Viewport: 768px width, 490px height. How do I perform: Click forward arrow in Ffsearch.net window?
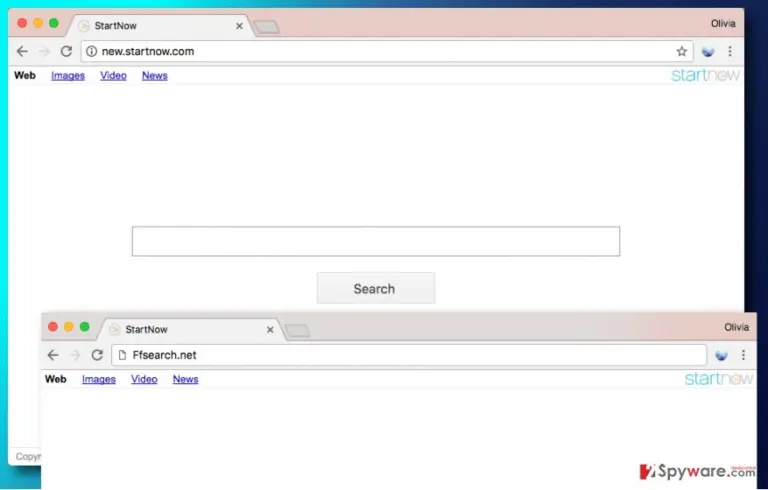(x=75, y=355)
